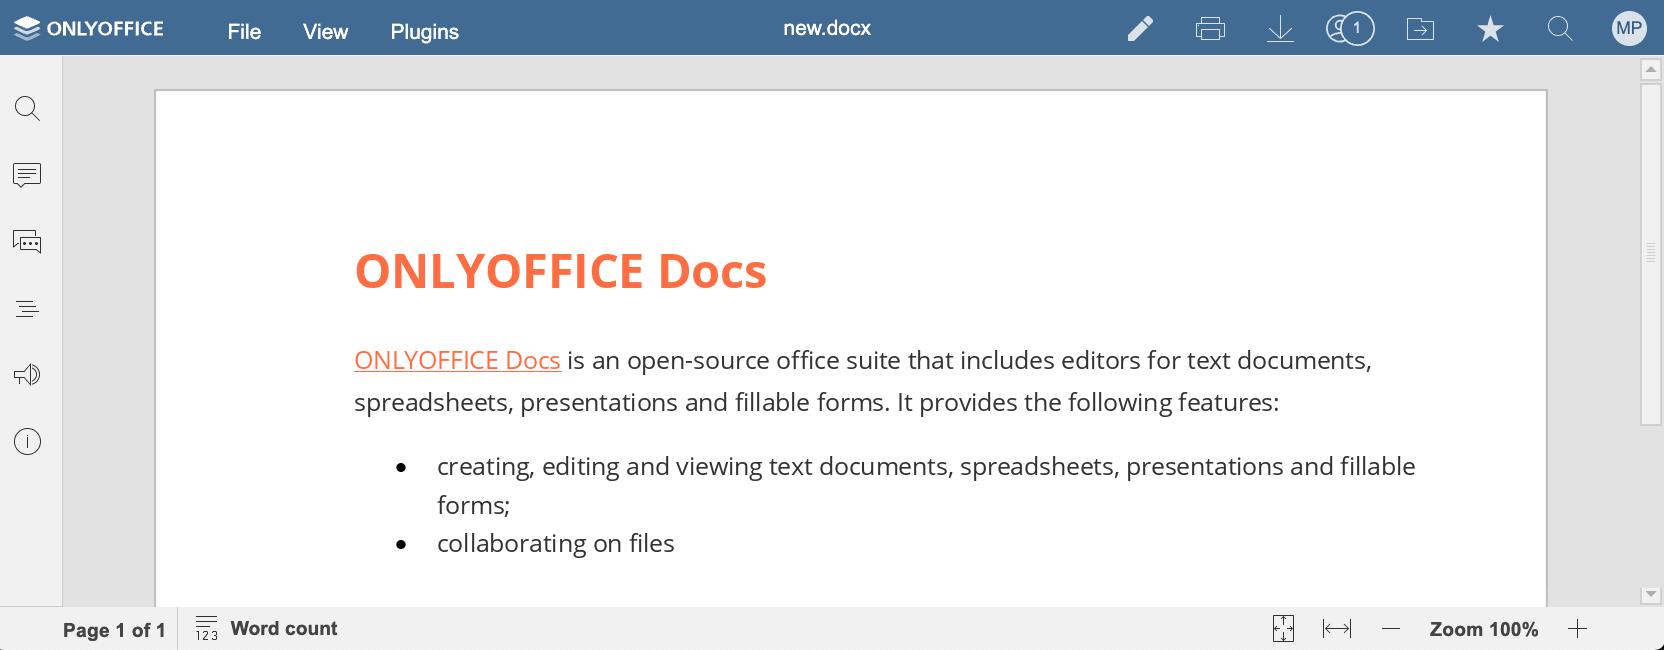This screenshot has width=1664, height=650.
Task: Open the File menu
Action: (244, 32)
